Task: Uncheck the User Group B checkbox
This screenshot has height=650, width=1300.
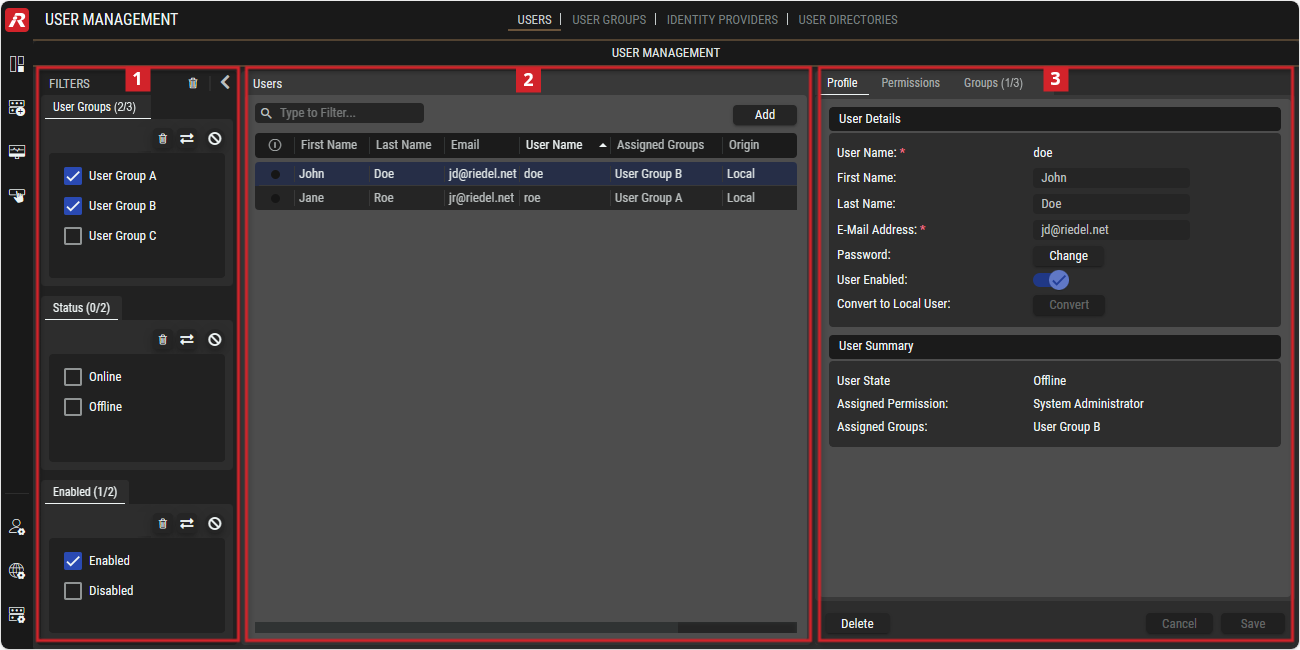Action: (73, 206)
